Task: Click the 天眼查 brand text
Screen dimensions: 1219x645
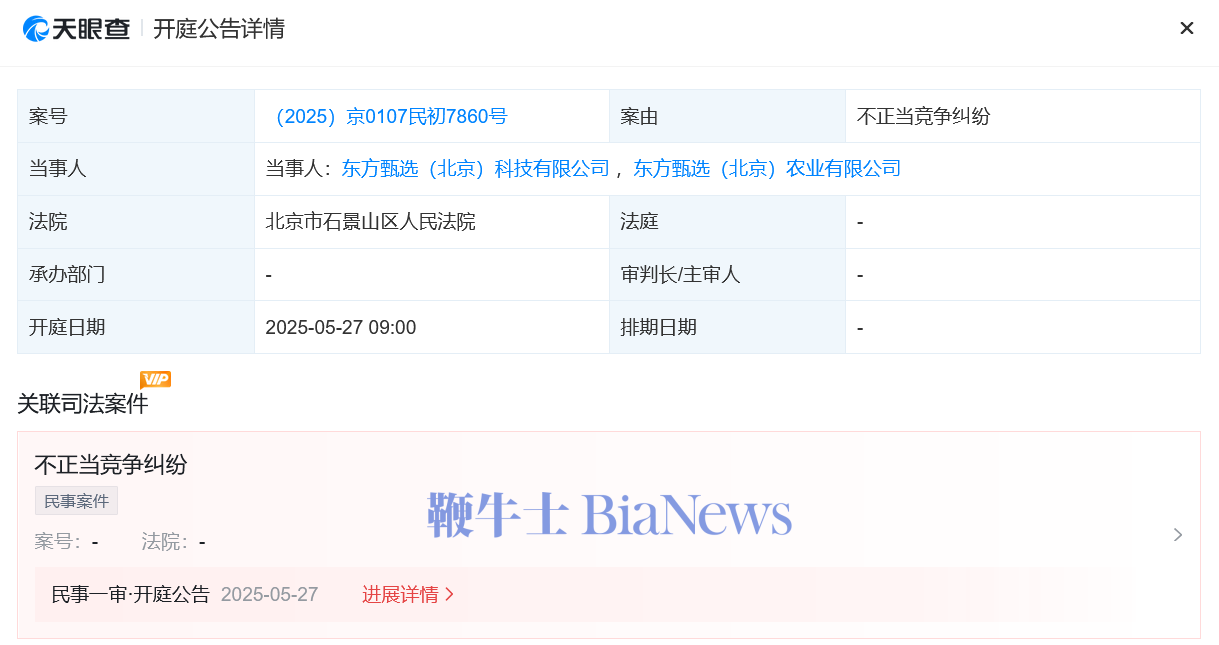Action: click(91, 29)
